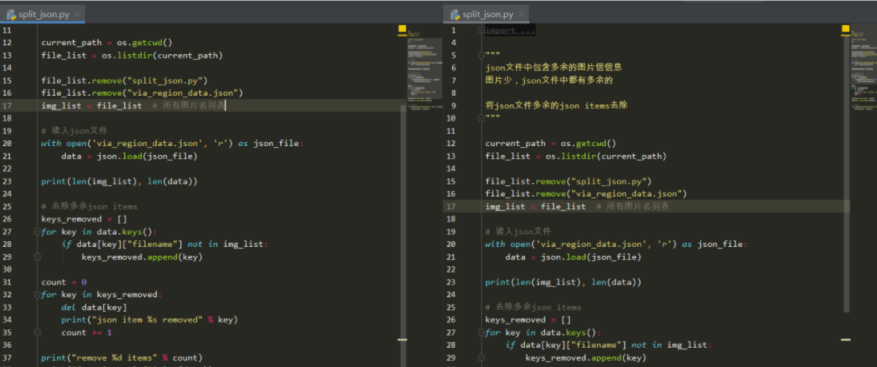
Task: Click 'keys_removed = []' in right pane
Action: (528, 319)
